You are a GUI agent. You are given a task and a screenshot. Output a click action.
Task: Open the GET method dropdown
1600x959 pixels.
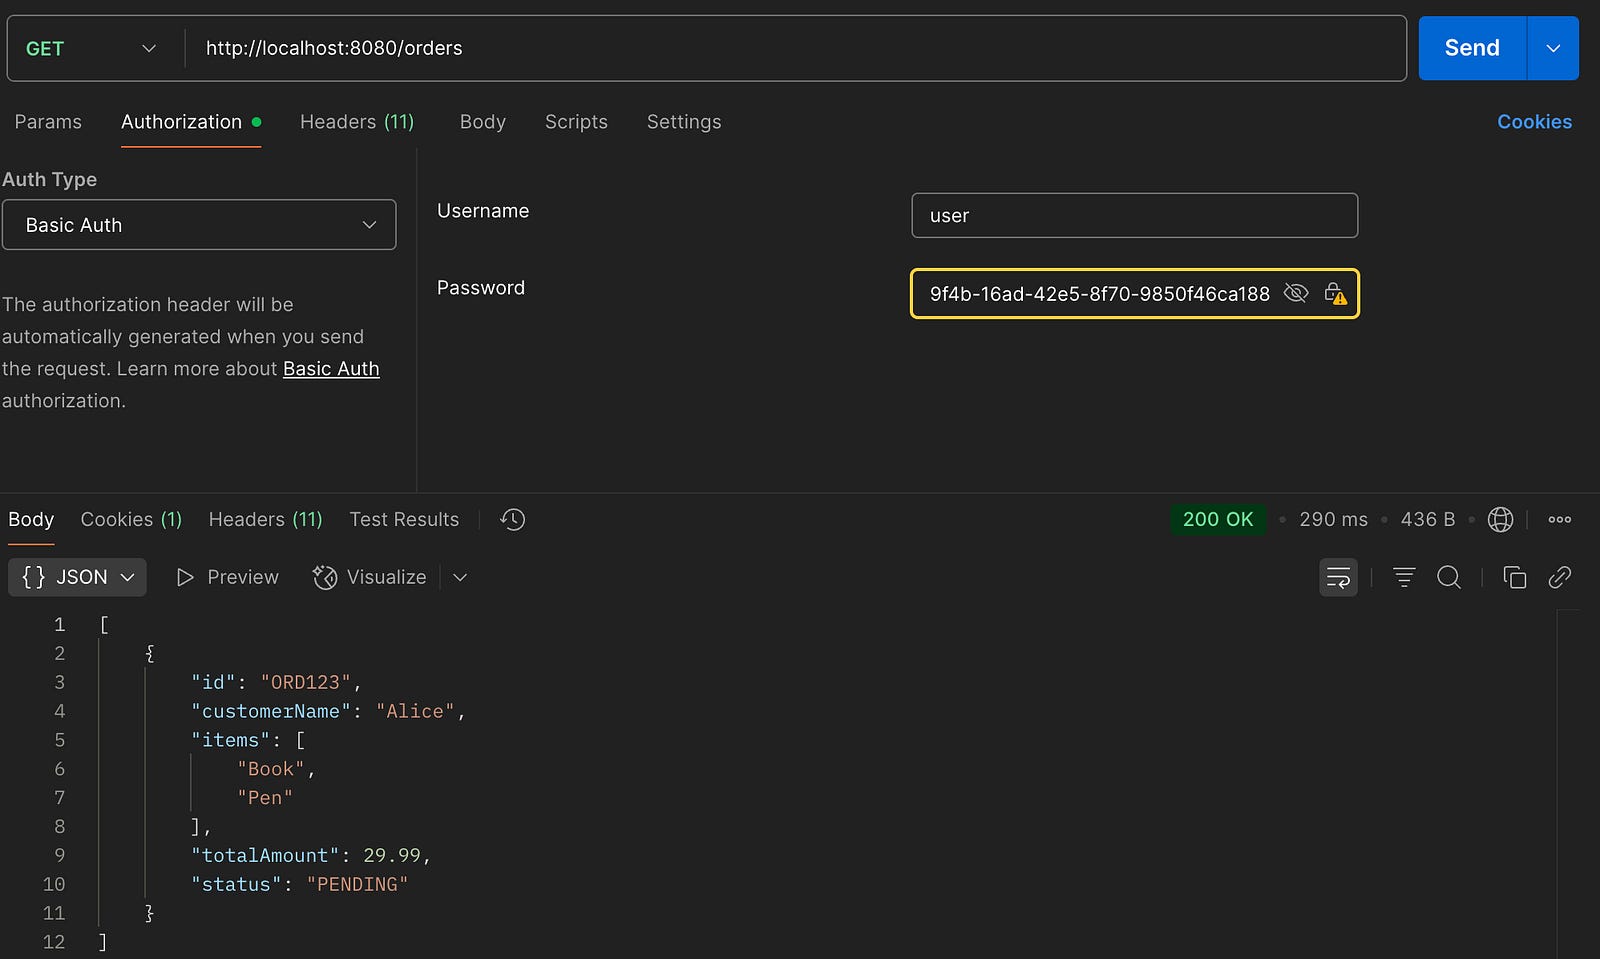click(x=92, y=48)
